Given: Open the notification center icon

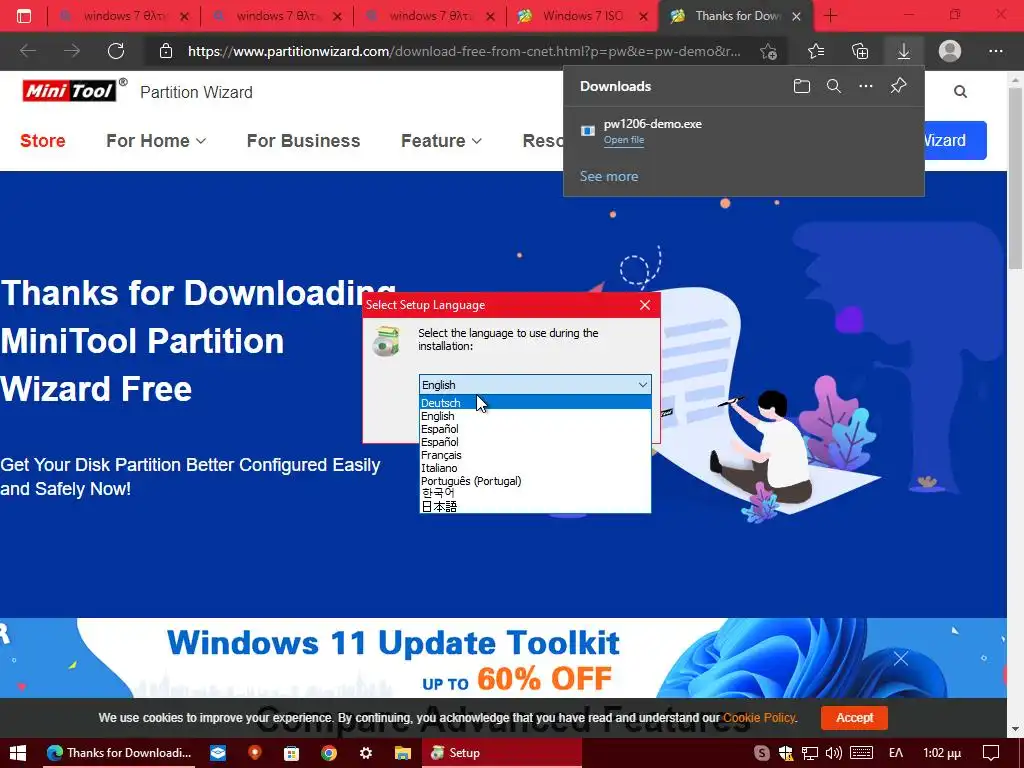Looking at the screenshot, I should point(991,753).
